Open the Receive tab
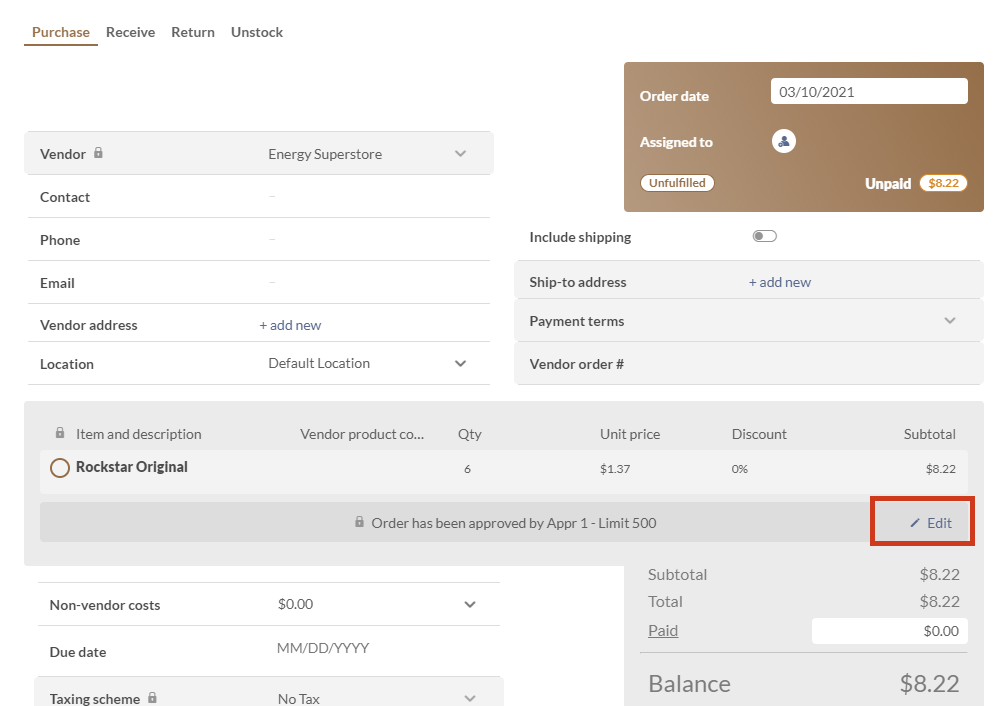This screenshot has height=706, width=993. 130,32
